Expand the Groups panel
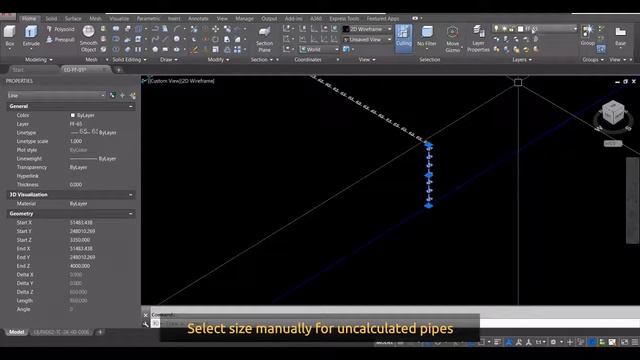This screenshot has width=640, height=360. click(x=593, y=60)
